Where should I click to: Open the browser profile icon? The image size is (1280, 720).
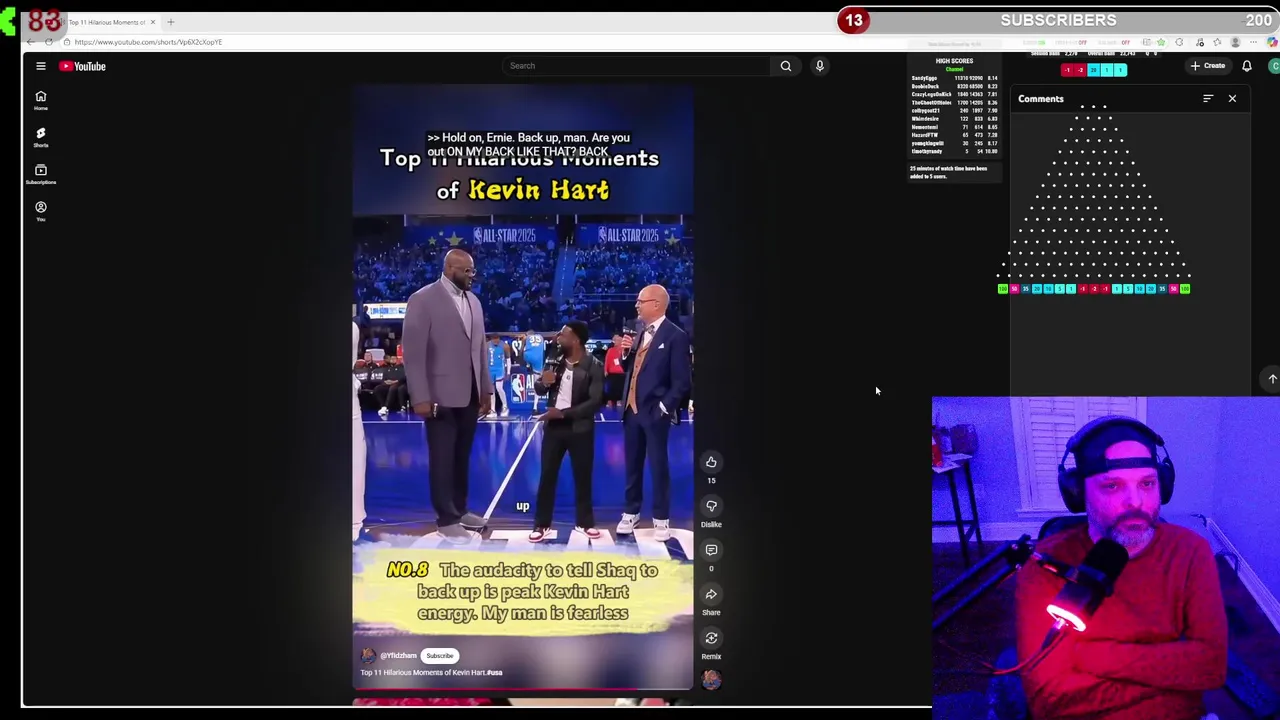1236,42
